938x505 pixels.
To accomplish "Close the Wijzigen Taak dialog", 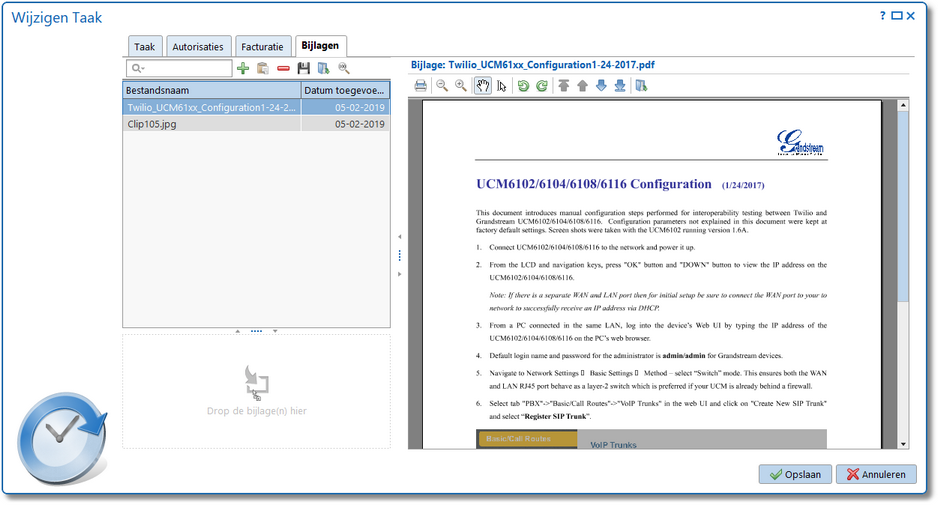I will 910,16.
